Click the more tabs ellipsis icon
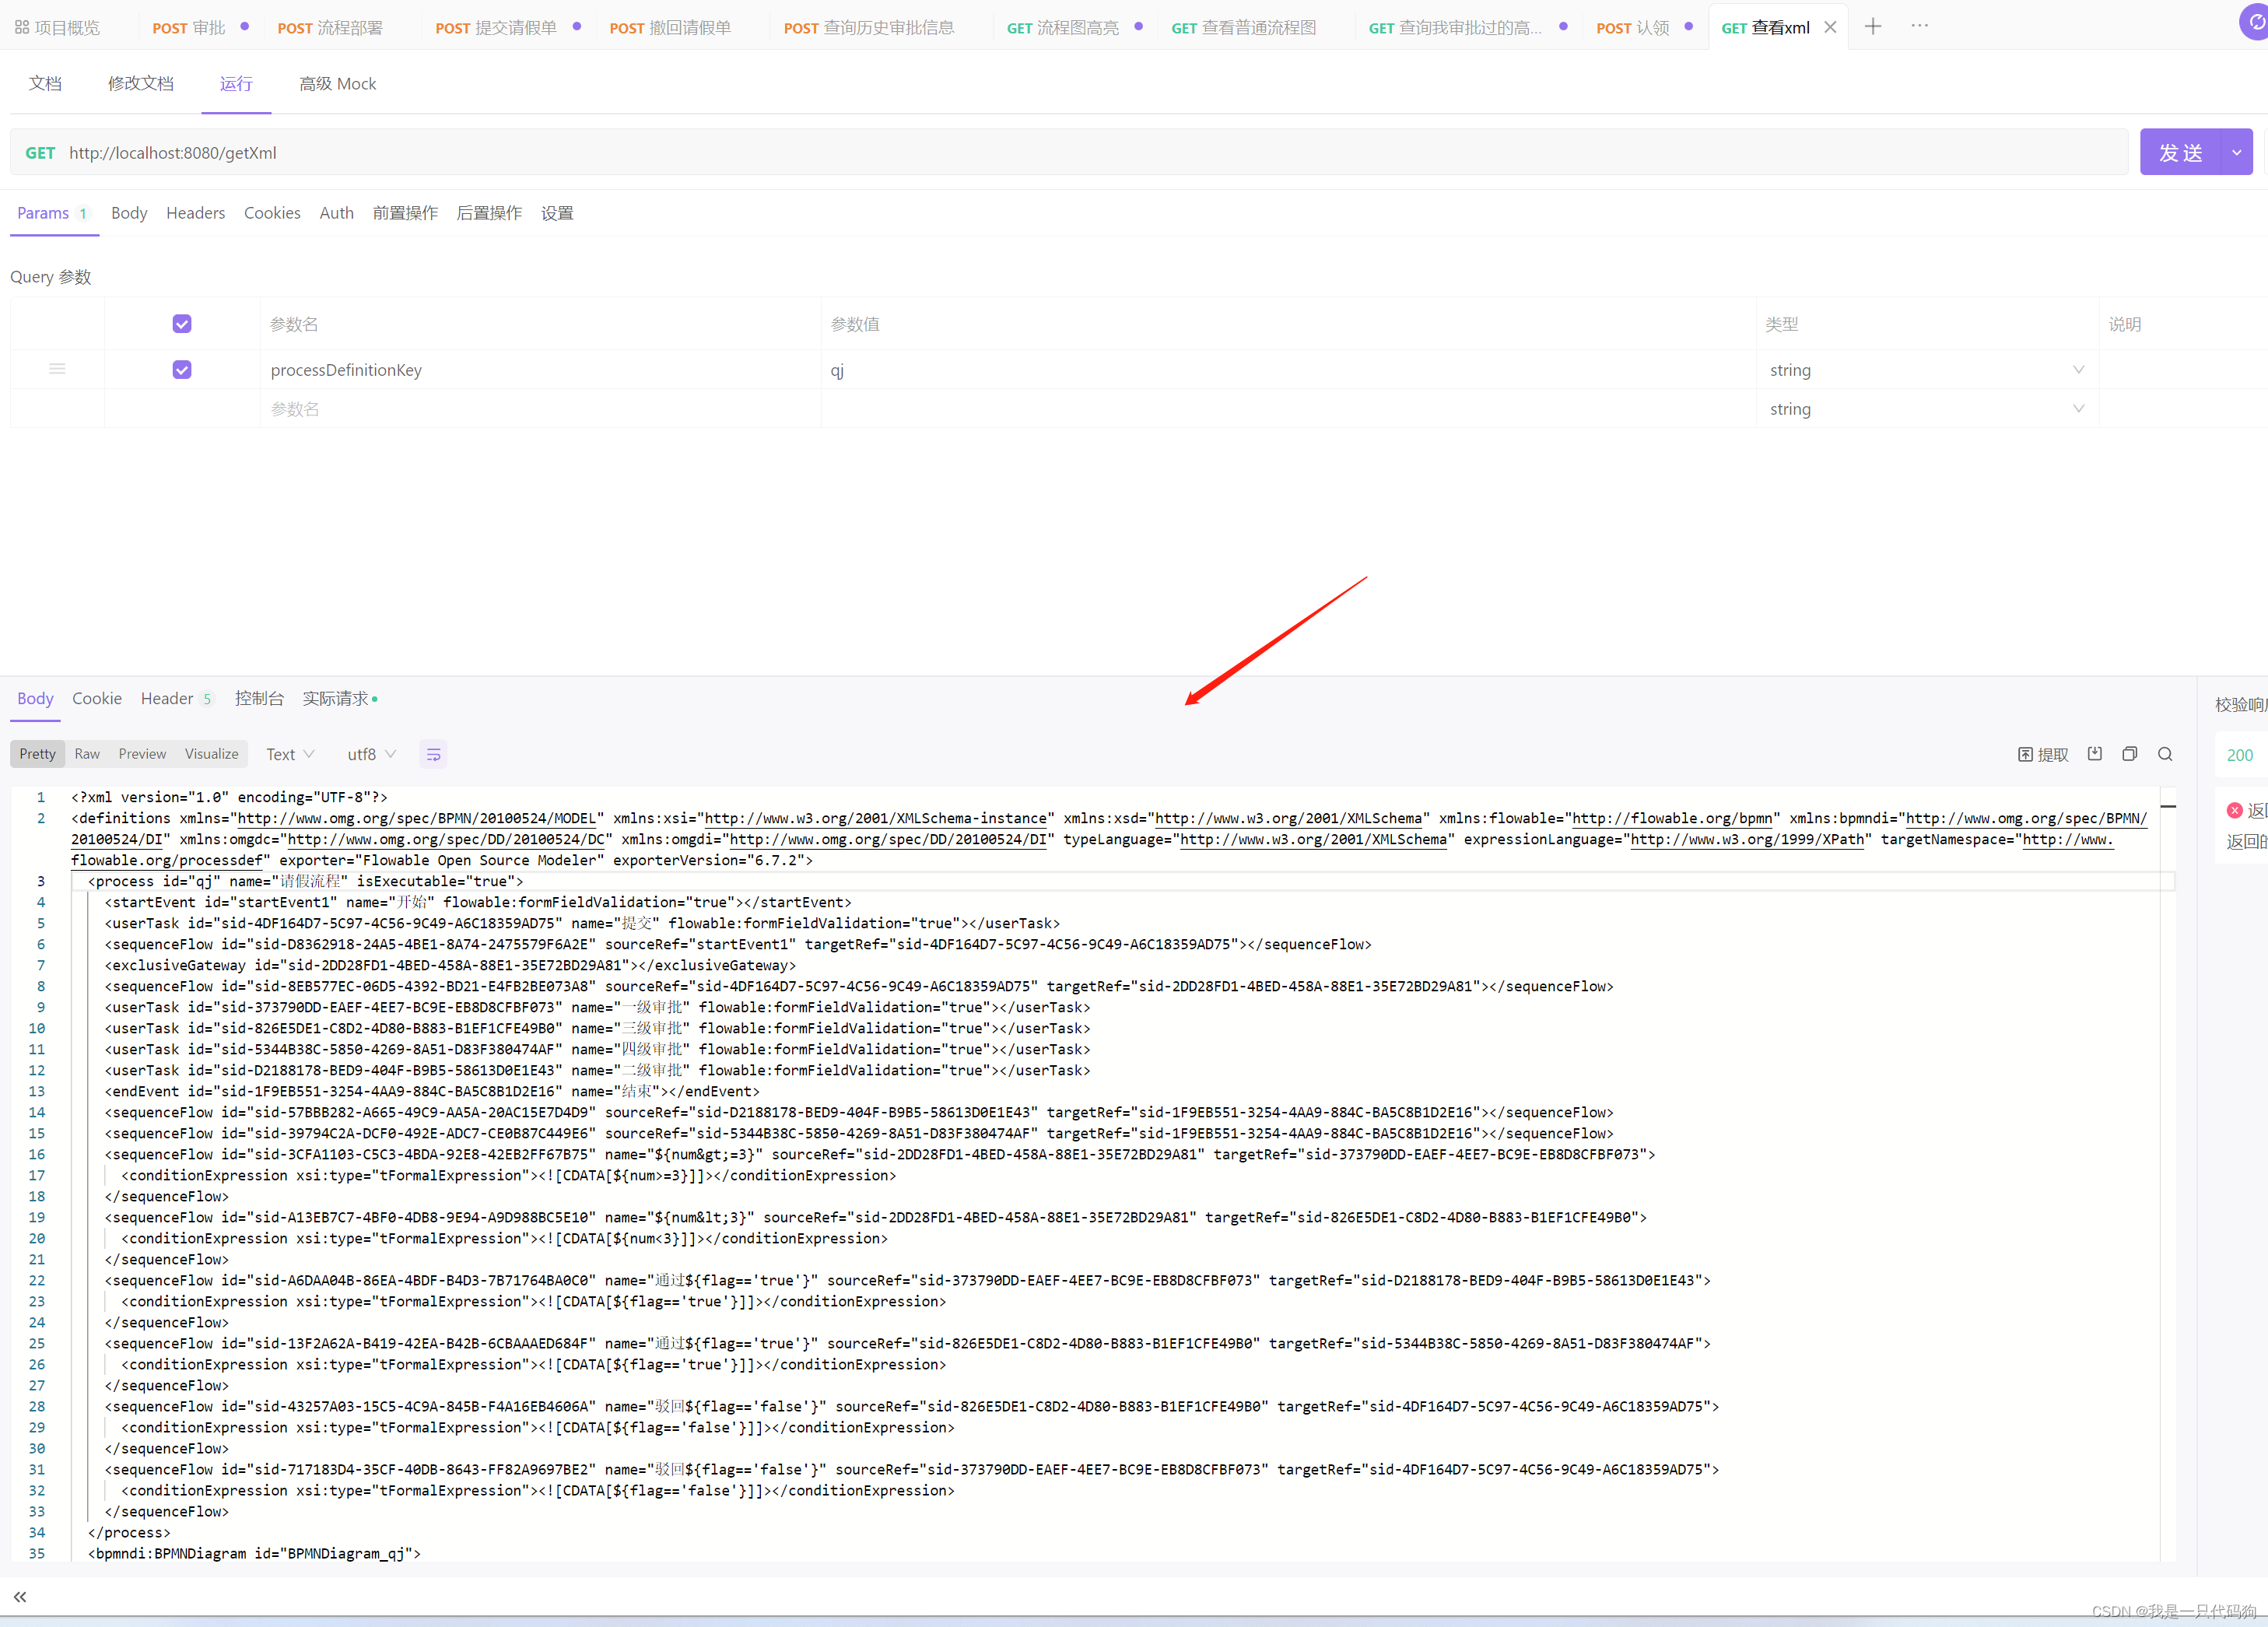The height and width of the screenshot is (1627, 2268). [1919, 25]
